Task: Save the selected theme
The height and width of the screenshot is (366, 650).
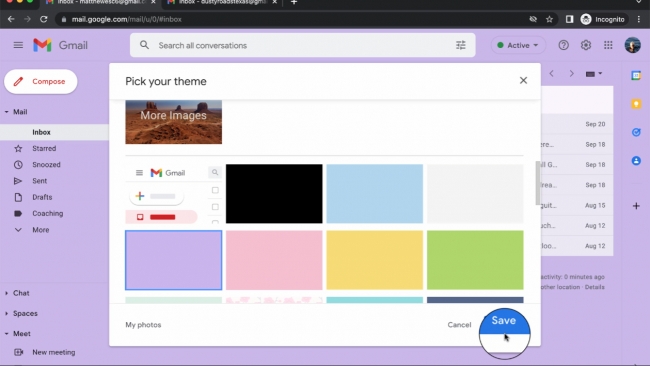Action: [x=504, y=320]
